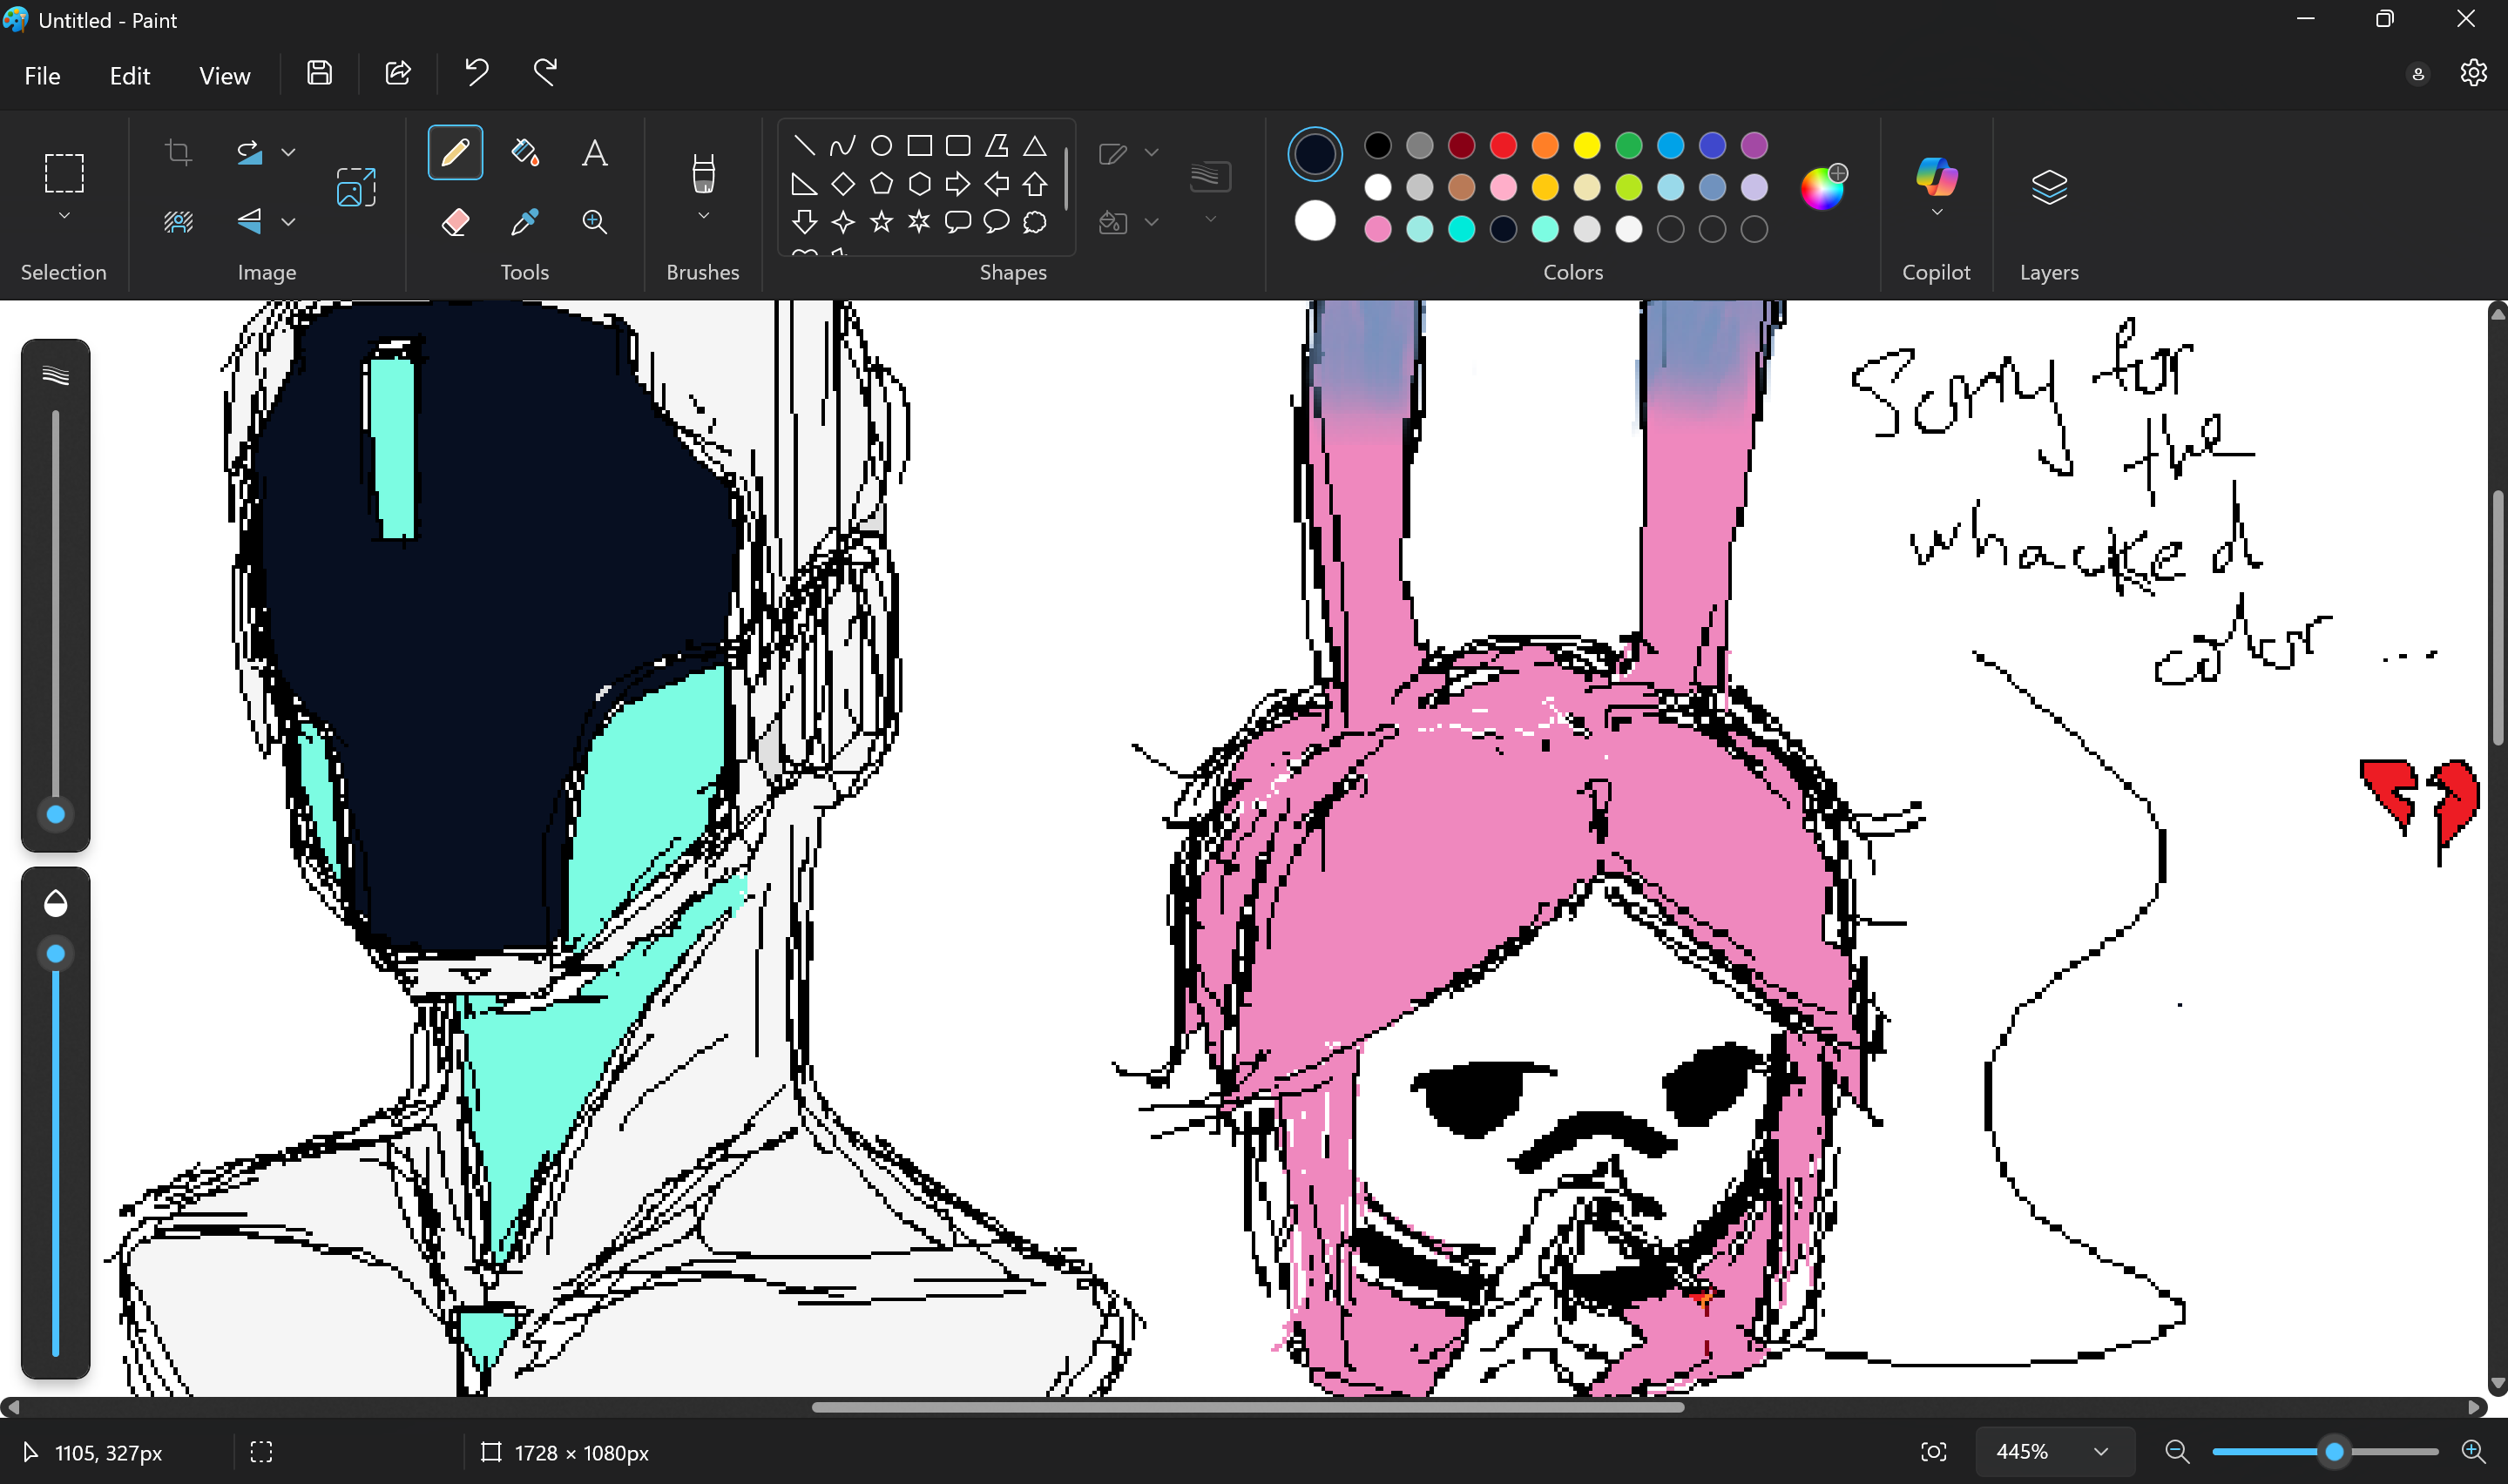2508x1484 pixels.
Task: Select the five-point star shape
Action: click(x=881, y=221)
